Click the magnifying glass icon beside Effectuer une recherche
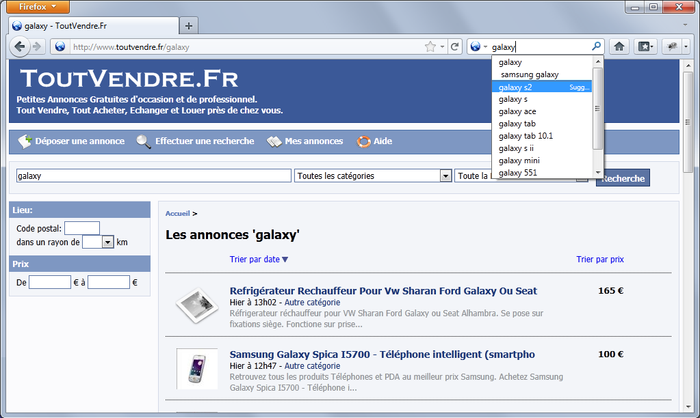This screenshot has height=418, width=700. click(144, 142)
